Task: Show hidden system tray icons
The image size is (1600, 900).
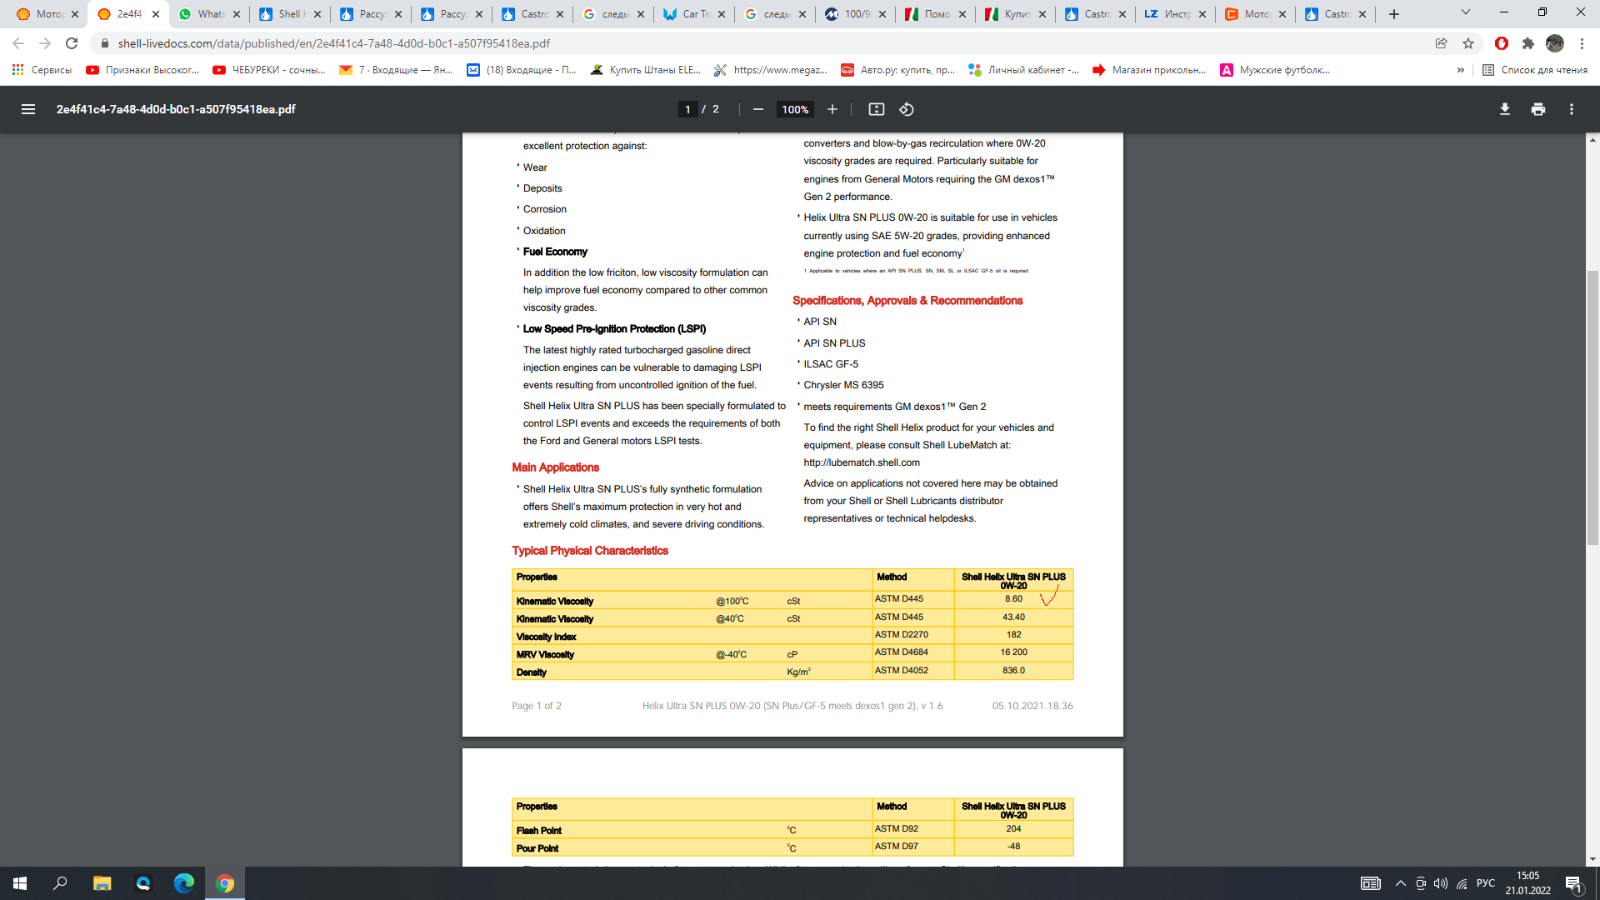Action: tap(1400, 883)
